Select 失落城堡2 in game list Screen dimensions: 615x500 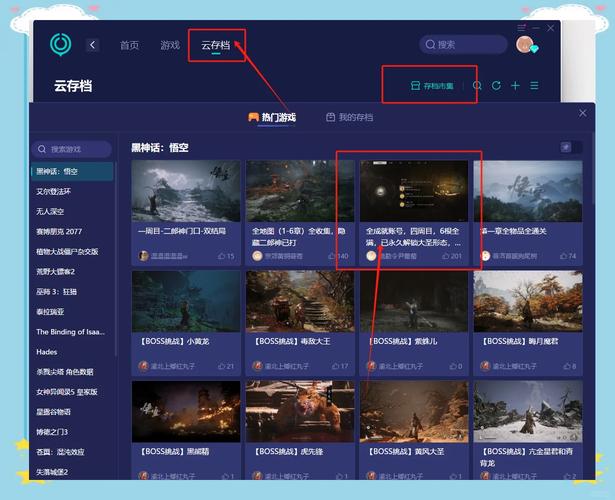[52, 472]
